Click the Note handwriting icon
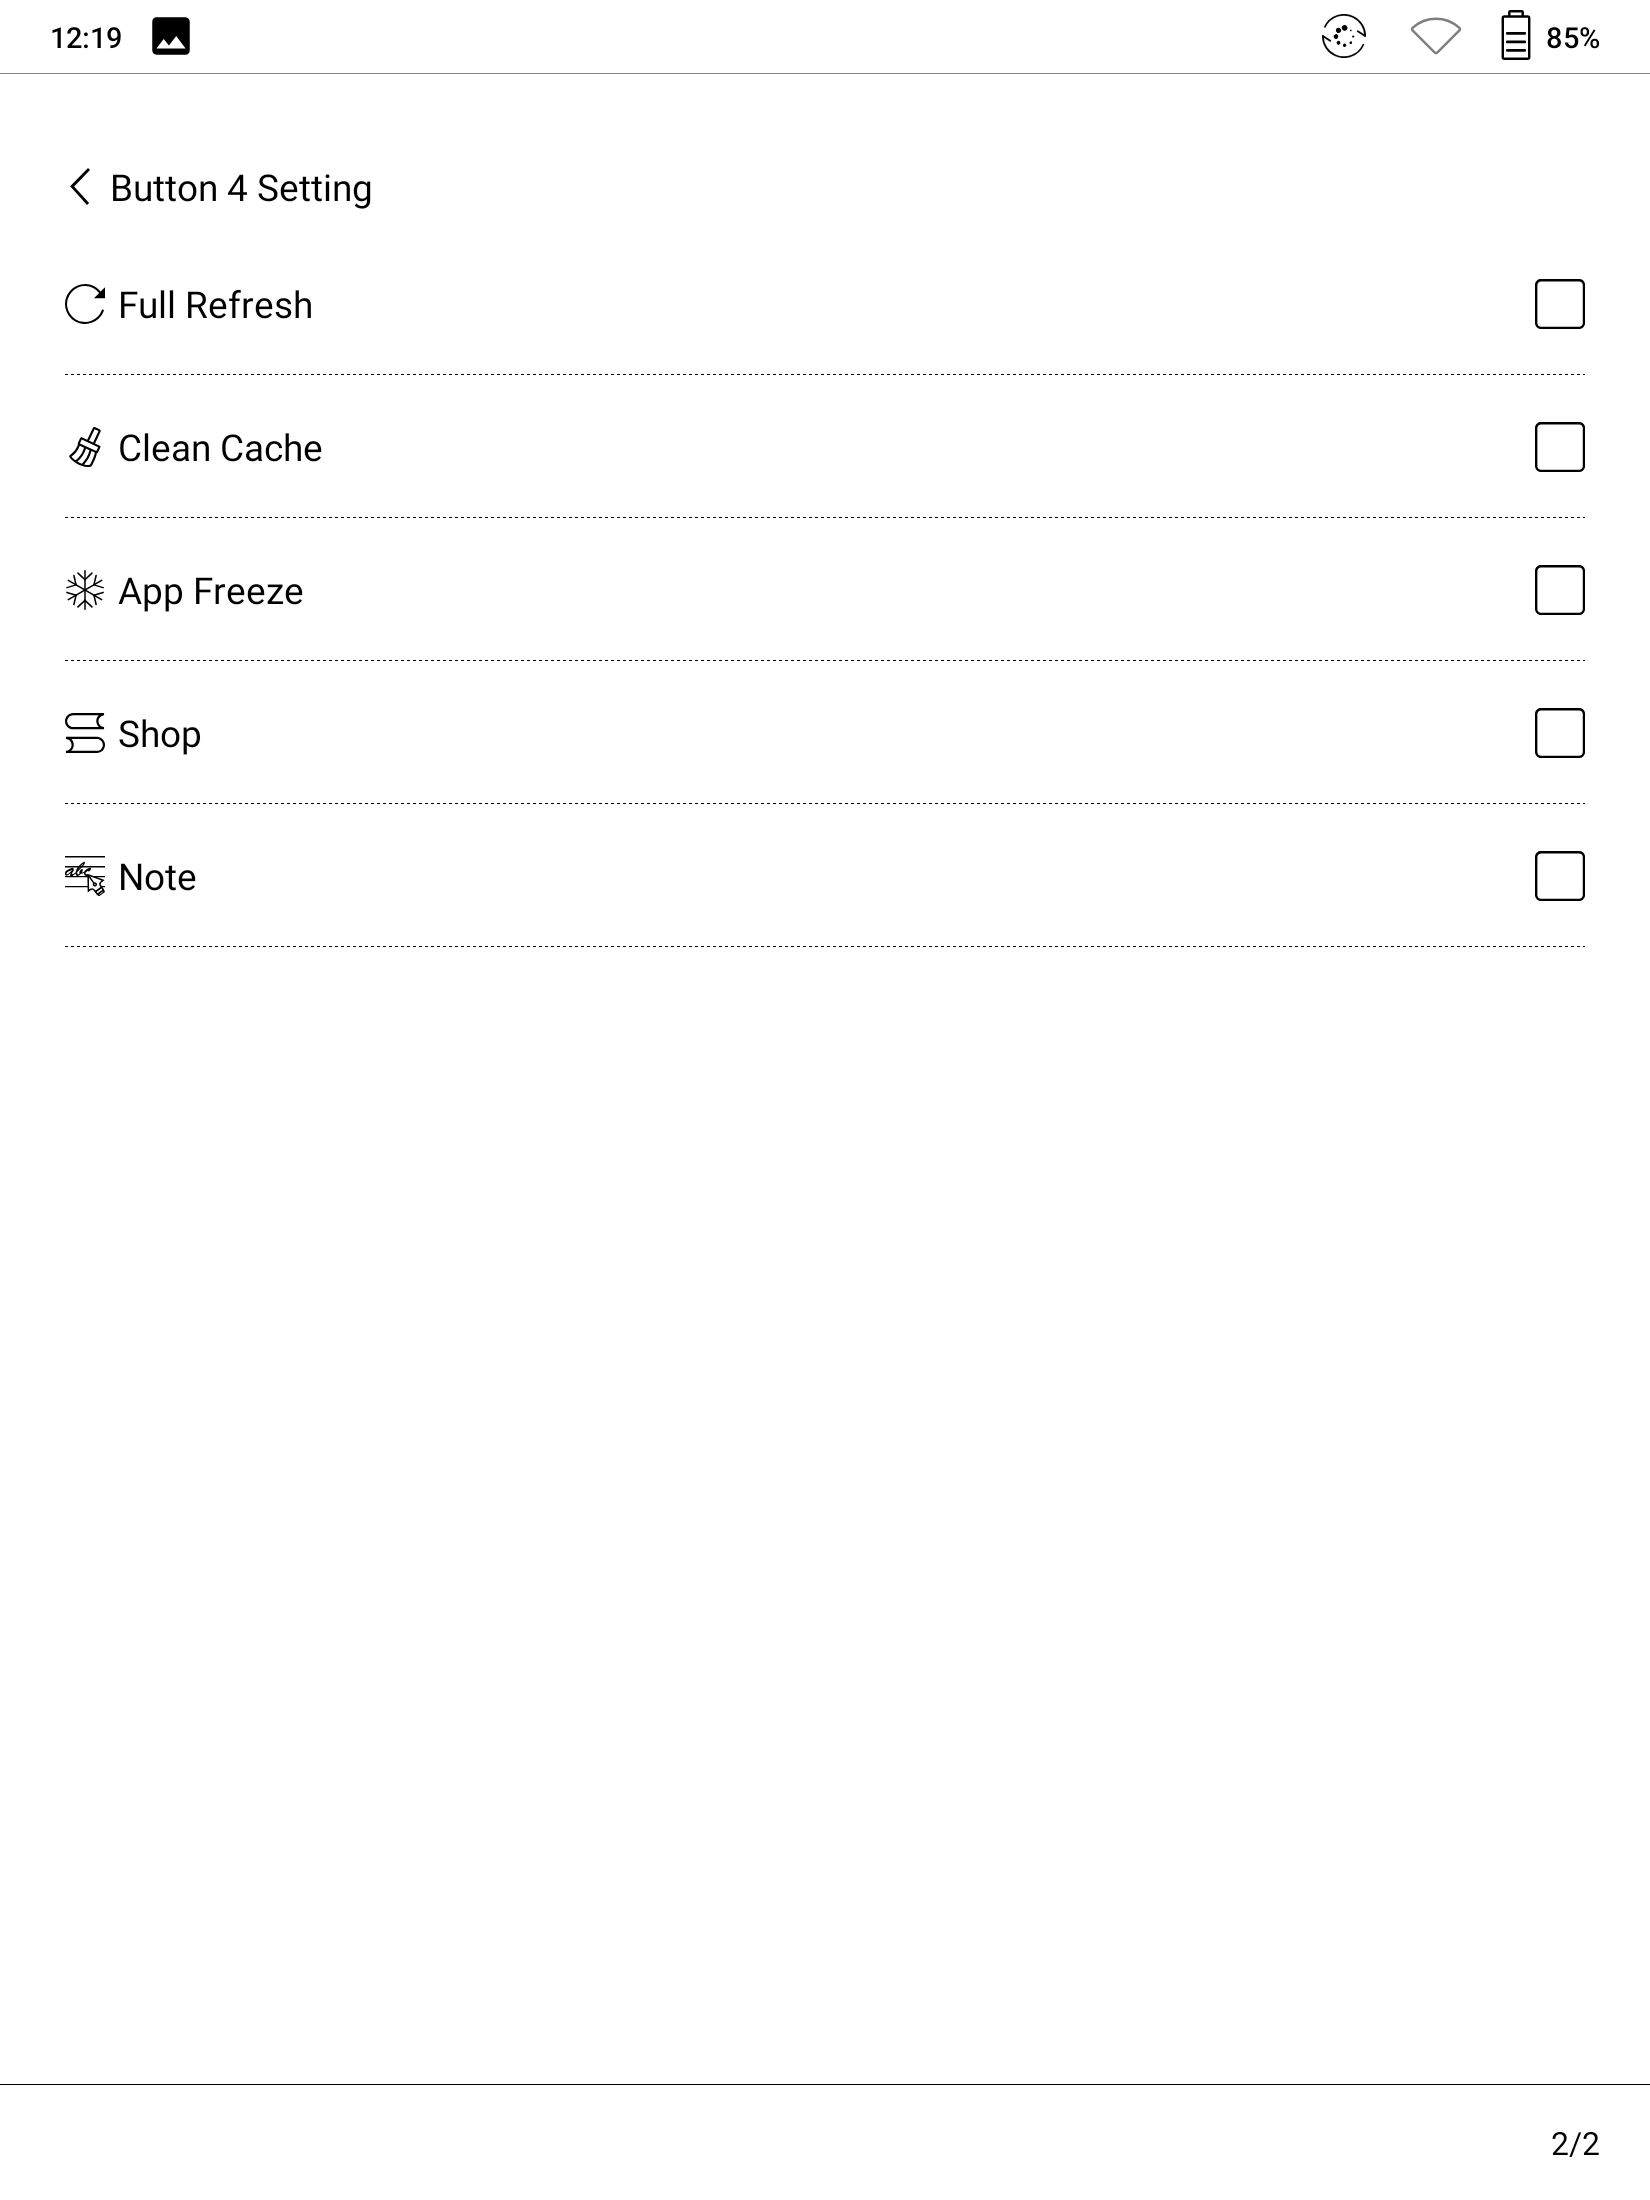Viewport: 1650px width, 2200px height. pyautogui.click(x=85, y=876)
